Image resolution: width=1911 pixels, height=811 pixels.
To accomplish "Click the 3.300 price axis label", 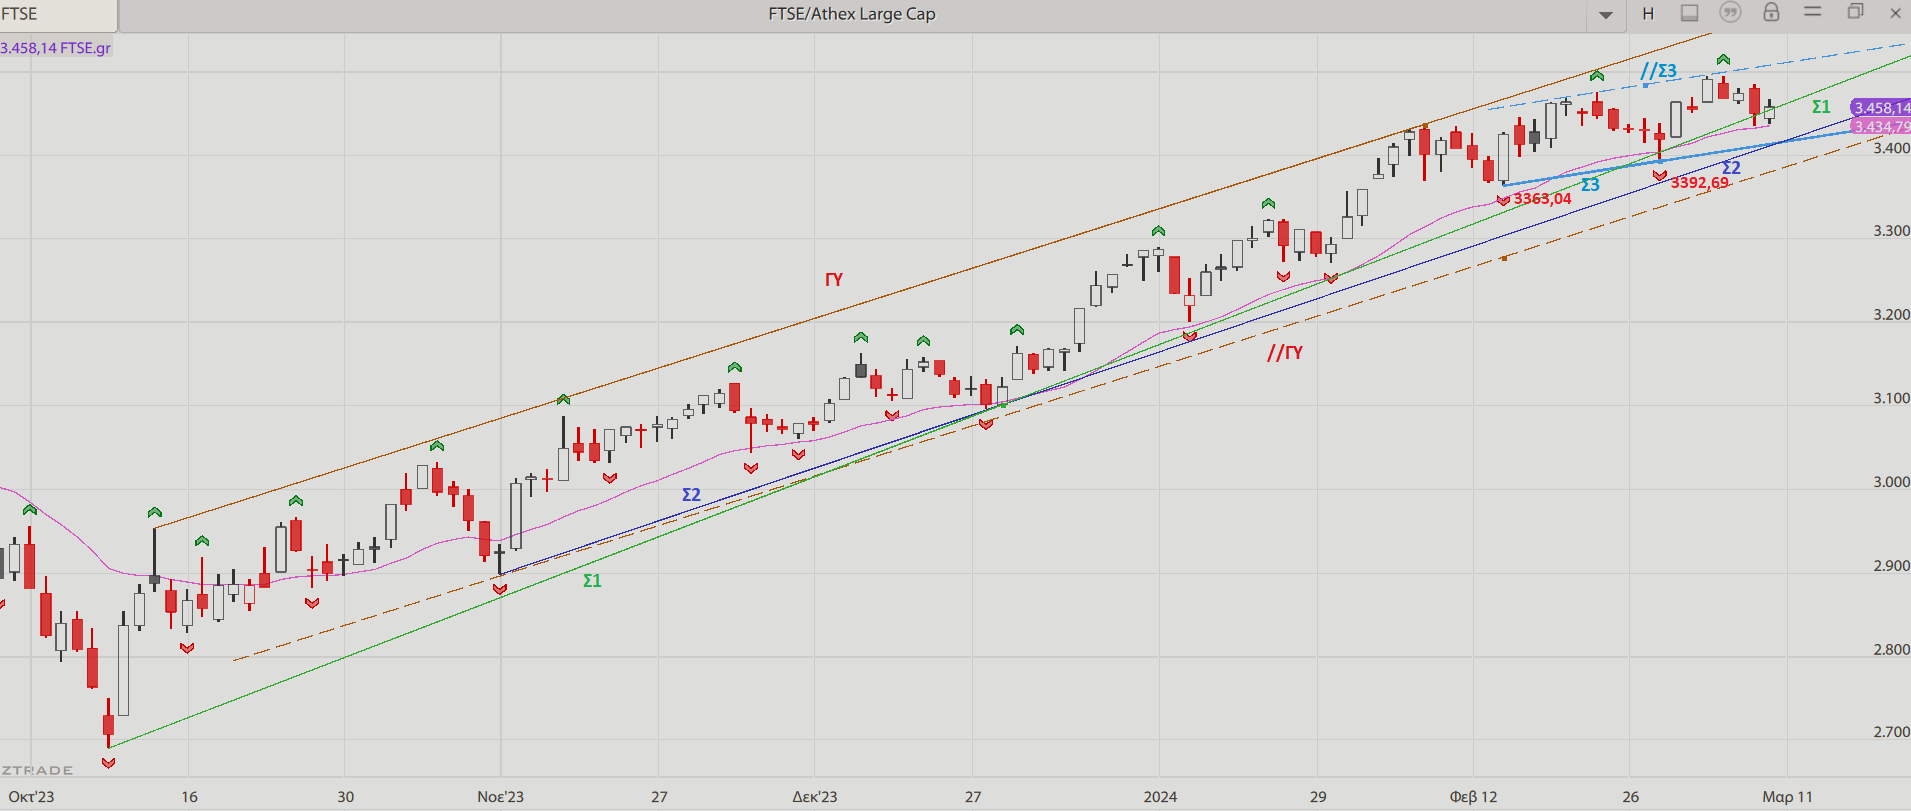I will tap(1891, 231).
